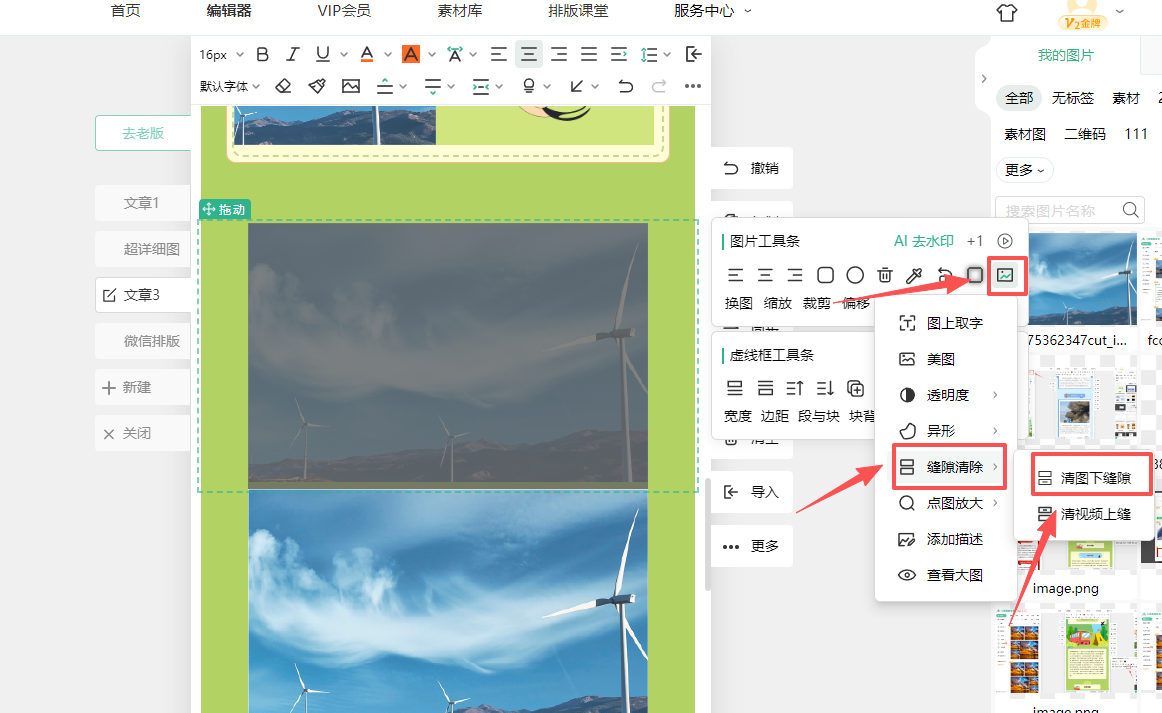Click the play icon in 图片工具条
This screenshot has height=713, width=1162.
click(1005, 241)
